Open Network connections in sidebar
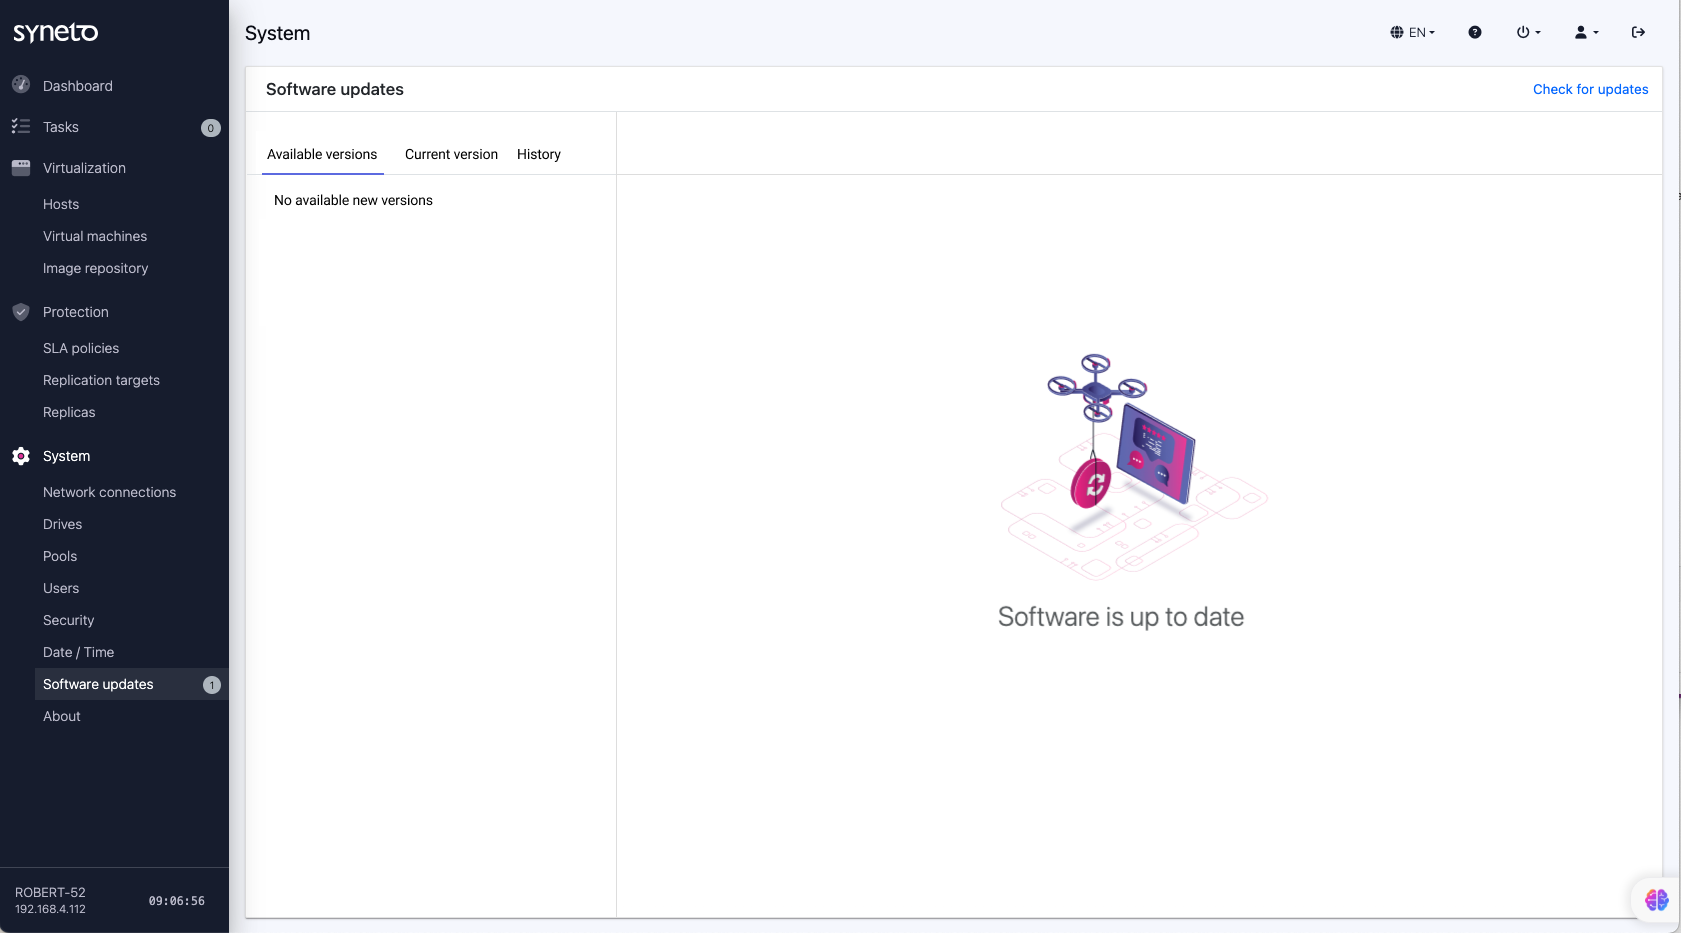The height and width of the screenshot is (933, 1681). pyautogui.click(x=109, y=492)
